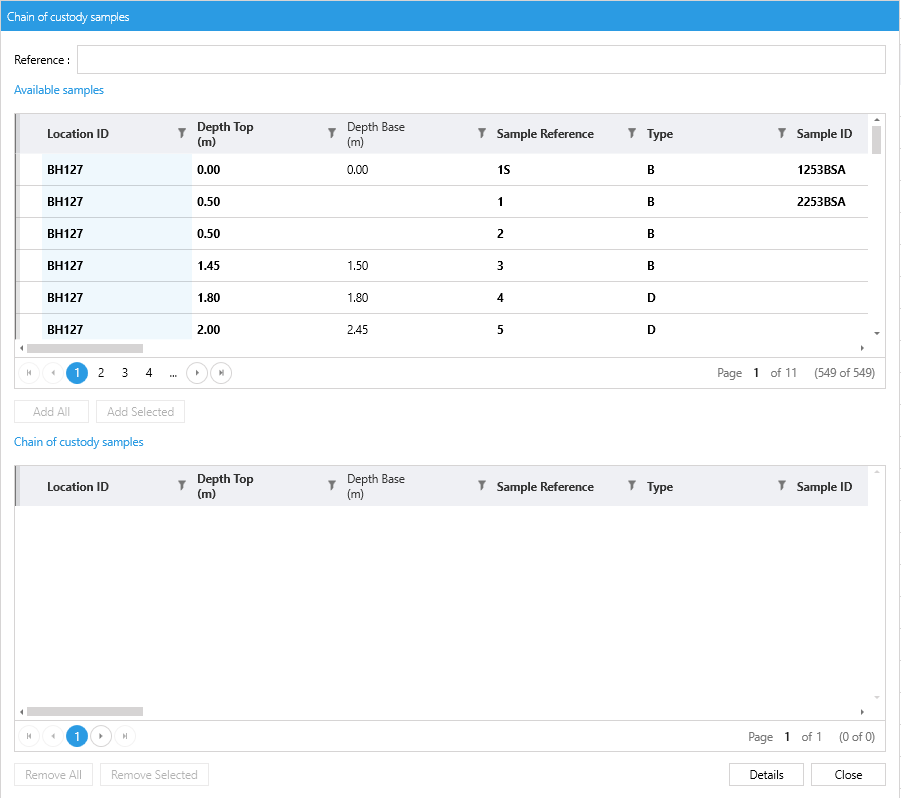
Task: Select page 1 in Chain of custody pager
Action: pyautogui.click(x=77, y=737)
